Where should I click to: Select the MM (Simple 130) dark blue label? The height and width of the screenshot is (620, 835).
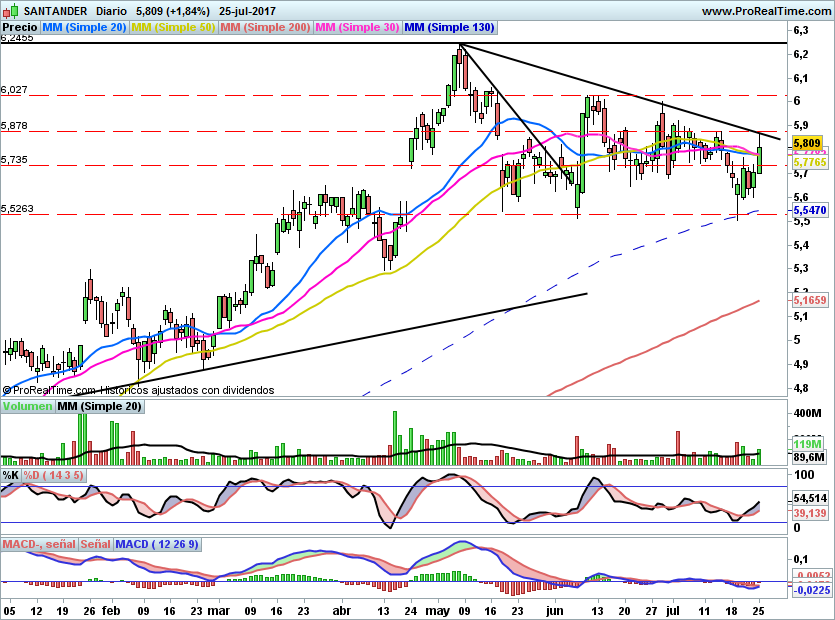click(x=449, y=27)
